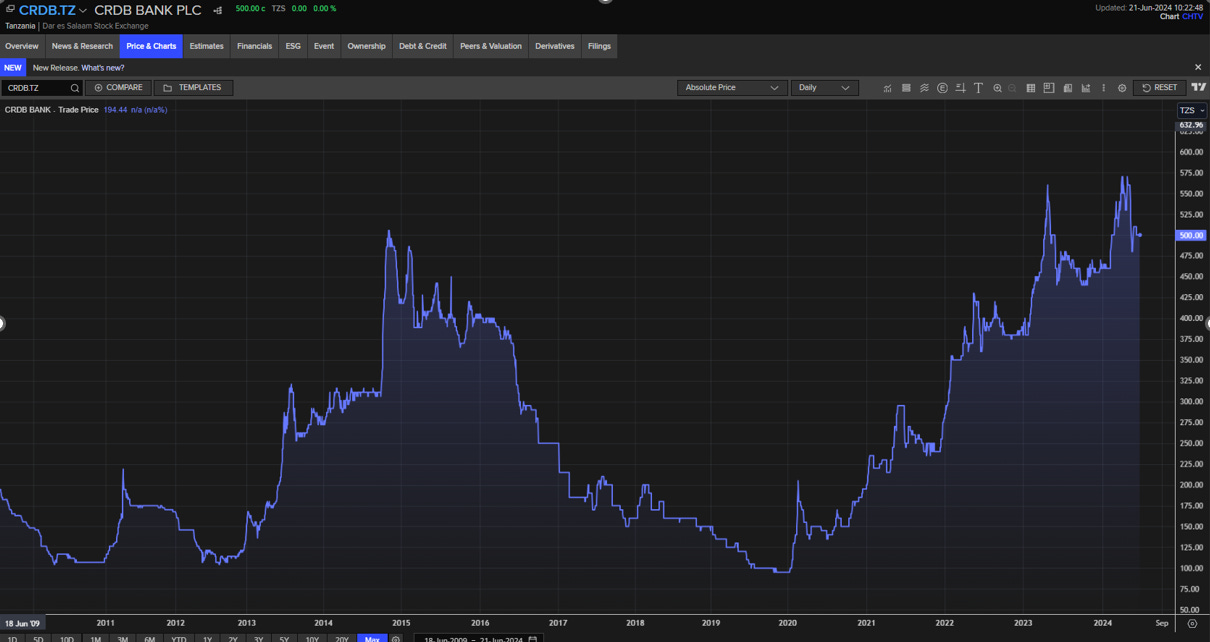Click the TradingView logo icon
1210x642 pixels.
pyautogui.click(x=1199, y=88)
